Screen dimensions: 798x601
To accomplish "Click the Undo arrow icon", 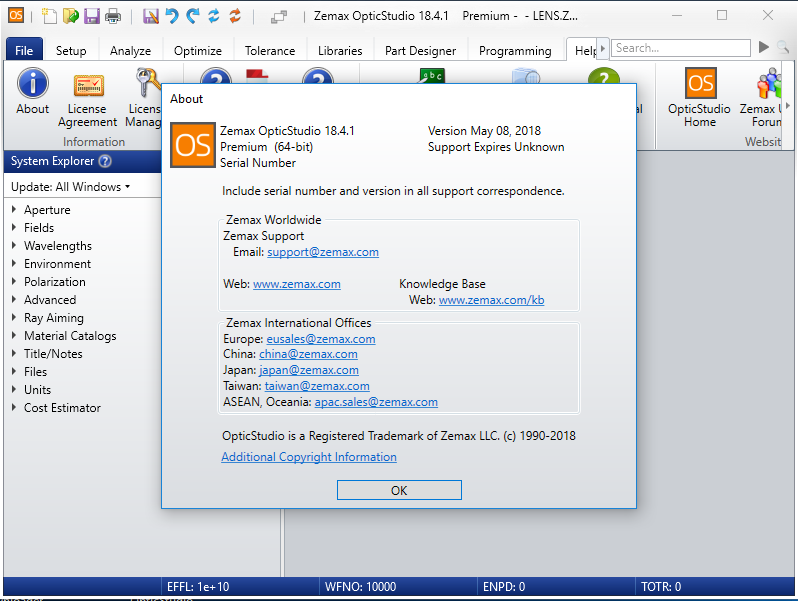I will pyautogui.click(x=172, y=16).
